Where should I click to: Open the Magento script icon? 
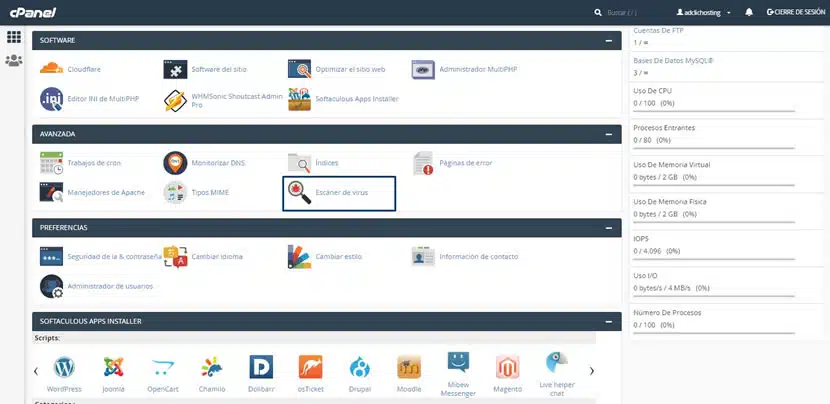pos(507,367)
